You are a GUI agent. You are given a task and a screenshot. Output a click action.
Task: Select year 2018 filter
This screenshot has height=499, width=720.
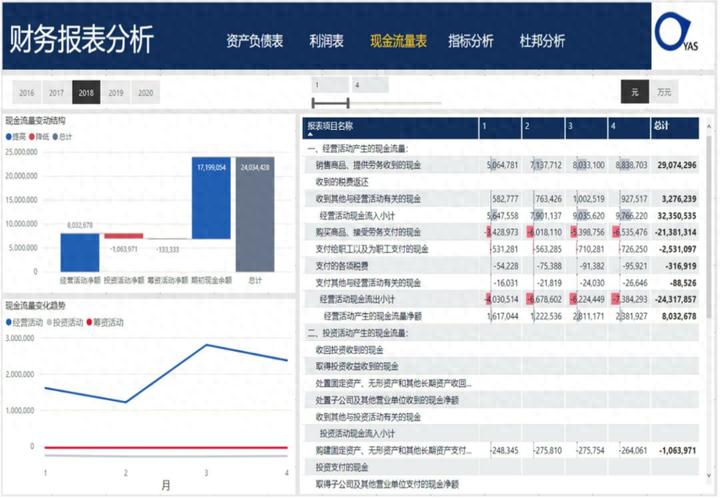[x=86, y=92]
